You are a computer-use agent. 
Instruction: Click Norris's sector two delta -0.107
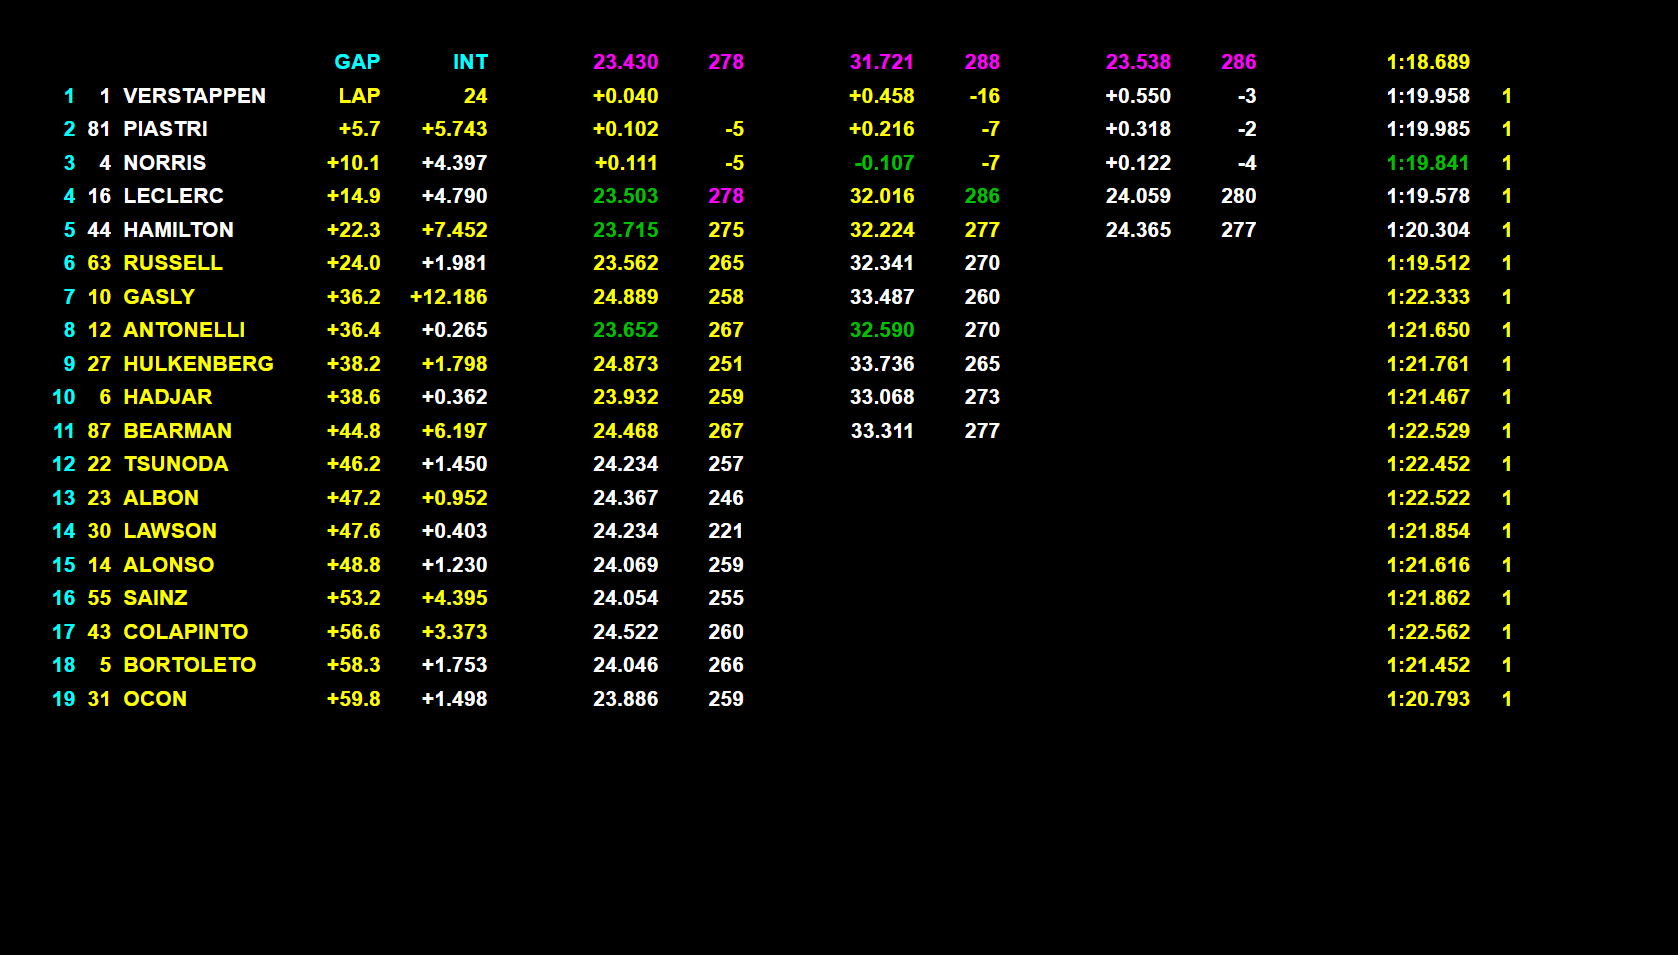pos(884,163)
